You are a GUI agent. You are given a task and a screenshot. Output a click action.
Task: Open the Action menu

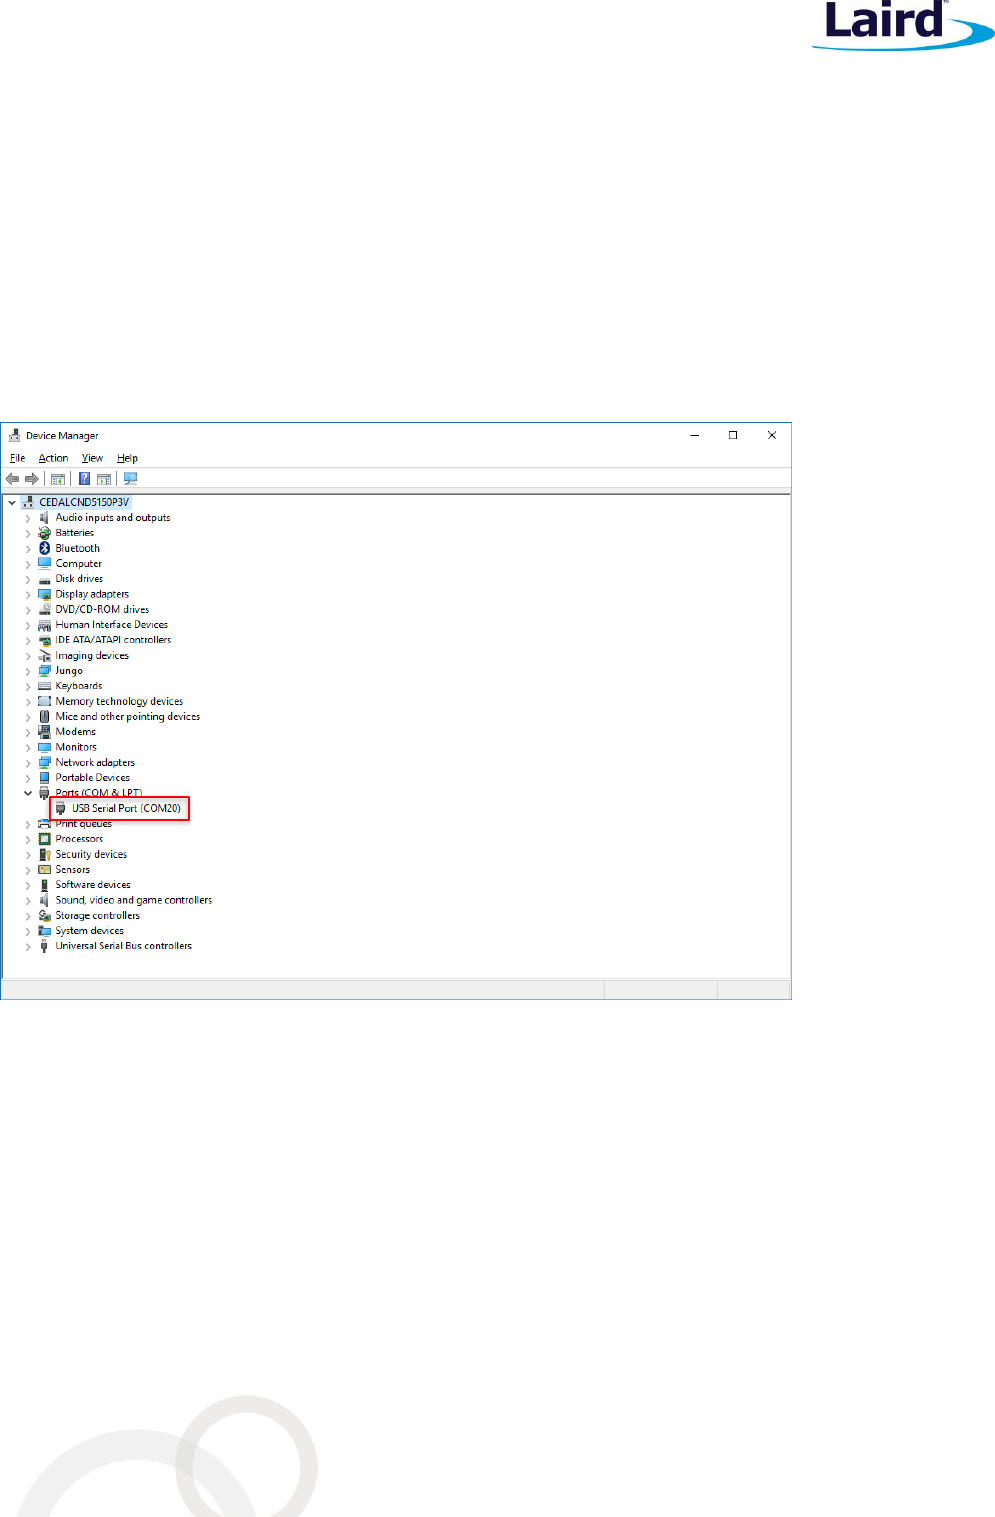pos(54,458)
